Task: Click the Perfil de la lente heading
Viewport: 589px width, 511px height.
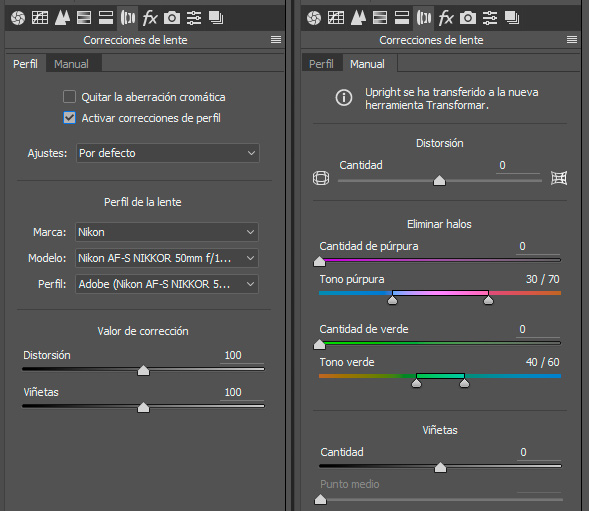Action: click(143, 202)
